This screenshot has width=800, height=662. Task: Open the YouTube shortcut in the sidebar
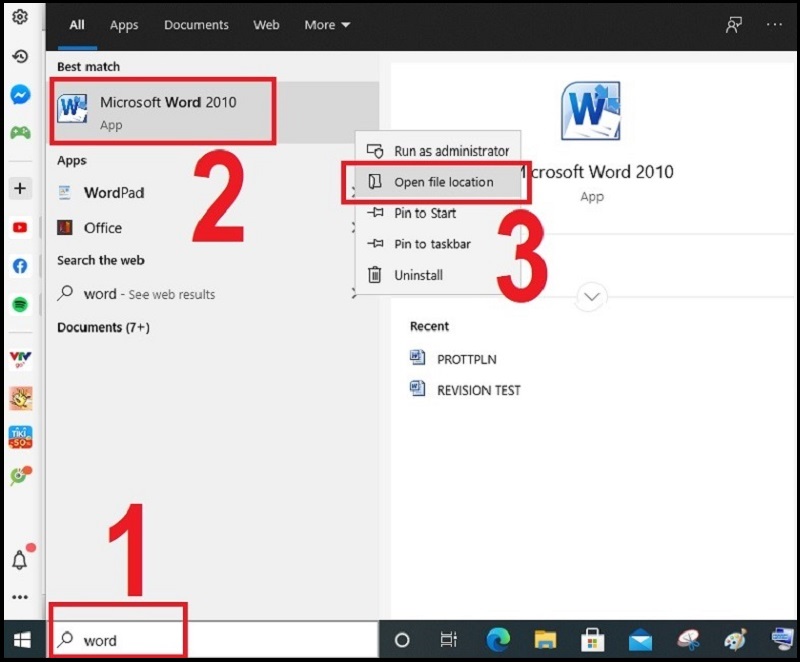pos(20,228)
